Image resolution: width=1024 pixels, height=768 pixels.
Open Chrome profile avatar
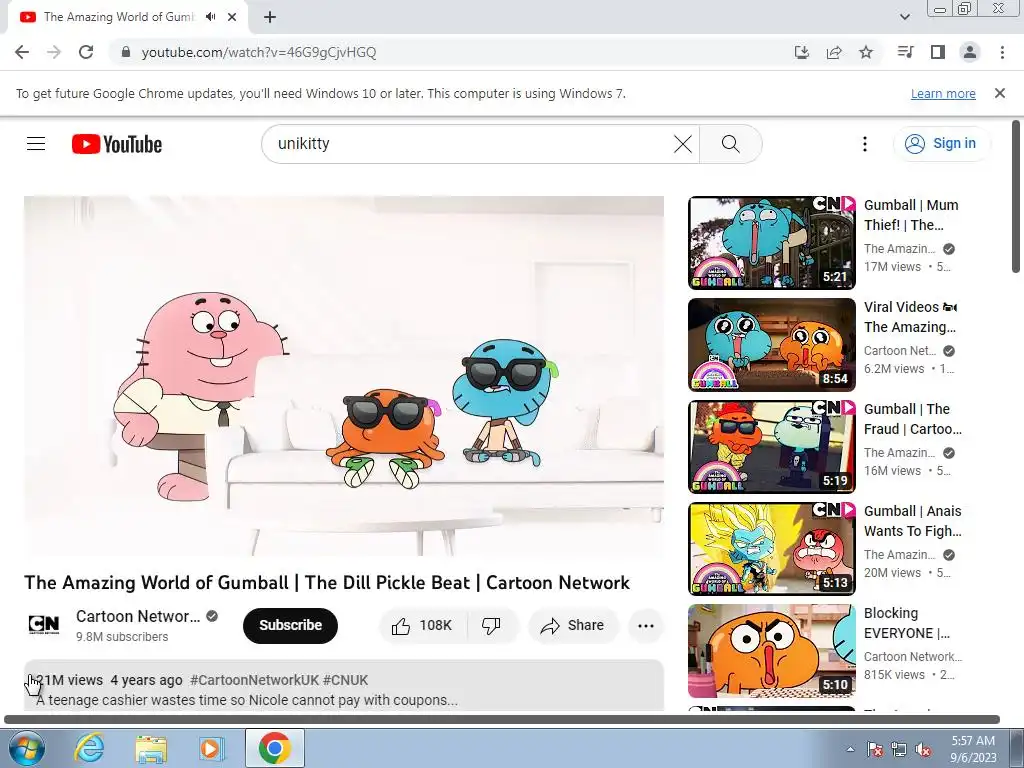click(x=970, y=52)
